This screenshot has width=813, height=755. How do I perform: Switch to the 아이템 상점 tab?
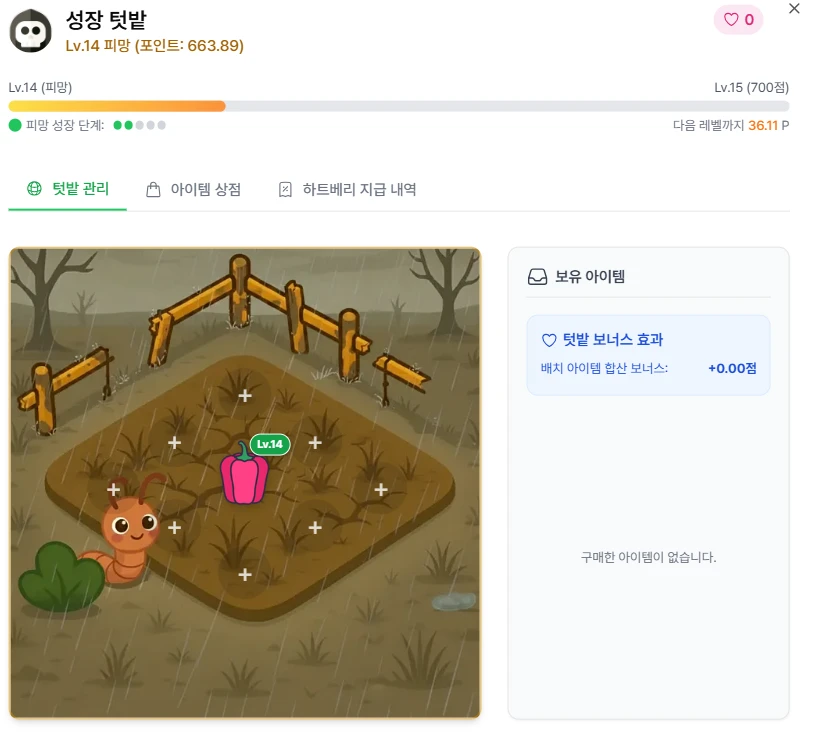click(193, 189)
